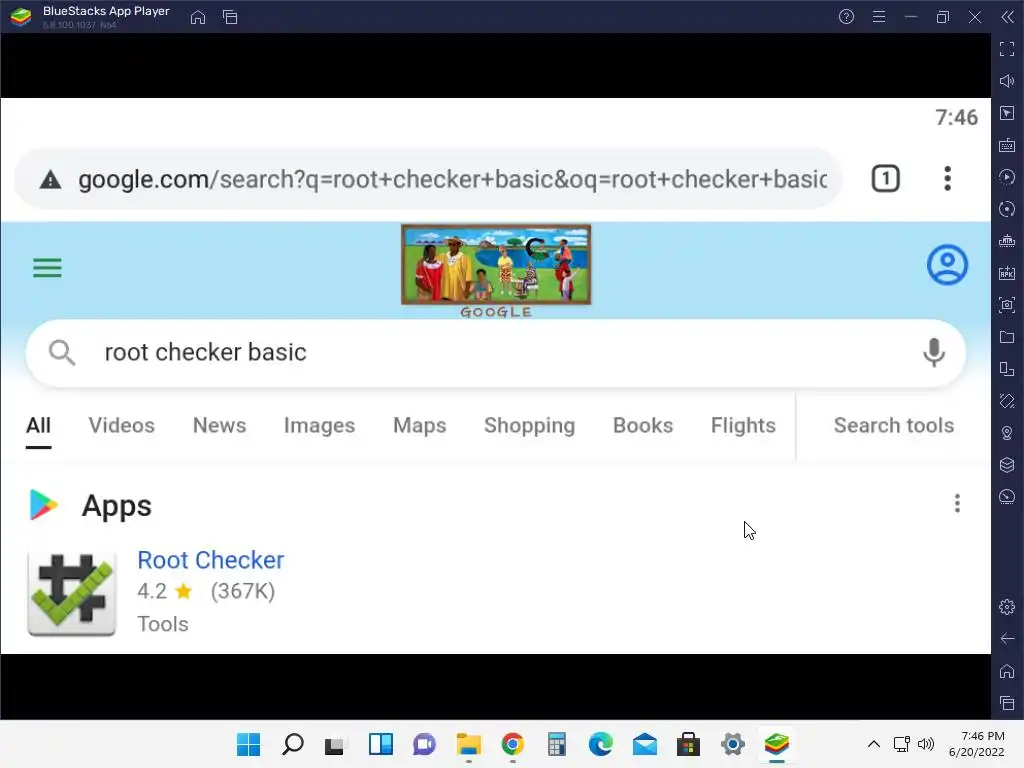Switch to the Videos tab

pos(121,426)
